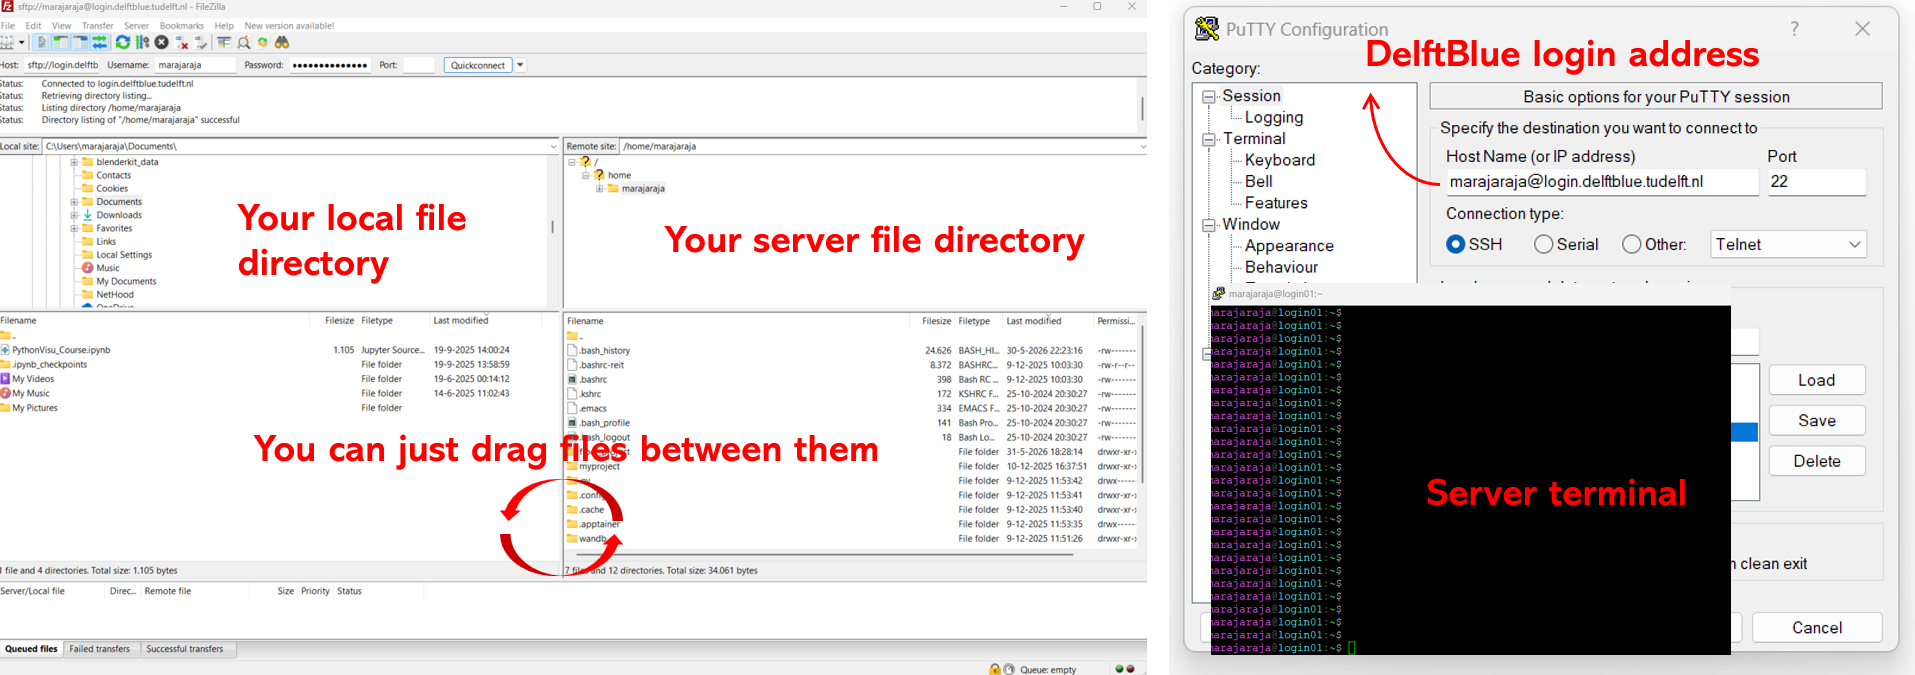Click the PuTTY terminal window title icon
This screenshot has width=1915, height=675.
pyautogui.click(x=1218, y=293)
